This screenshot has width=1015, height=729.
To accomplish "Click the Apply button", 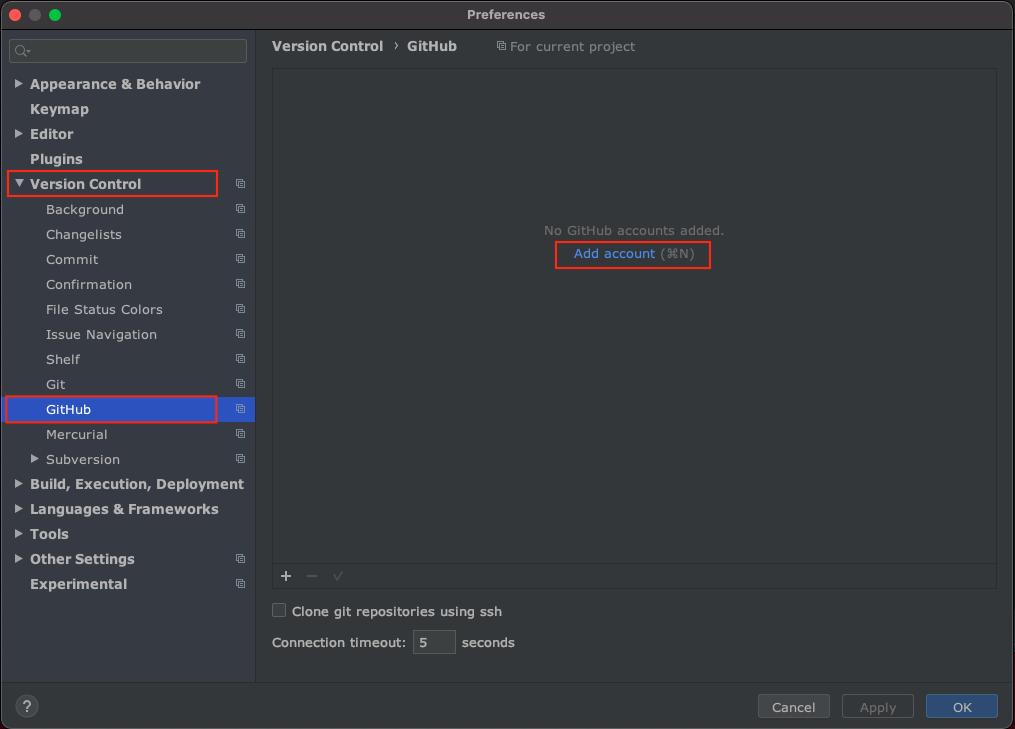I will [878, 707].
